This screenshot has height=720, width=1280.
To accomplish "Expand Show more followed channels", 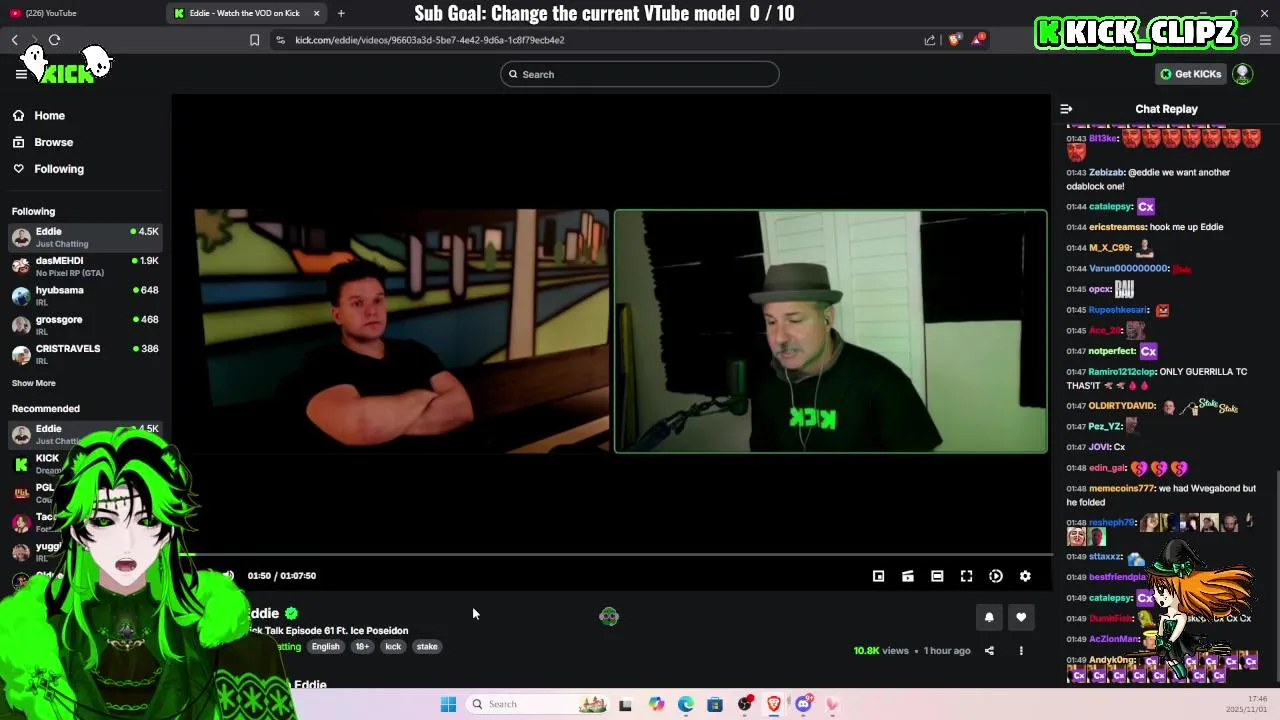I will click(33, 383).
